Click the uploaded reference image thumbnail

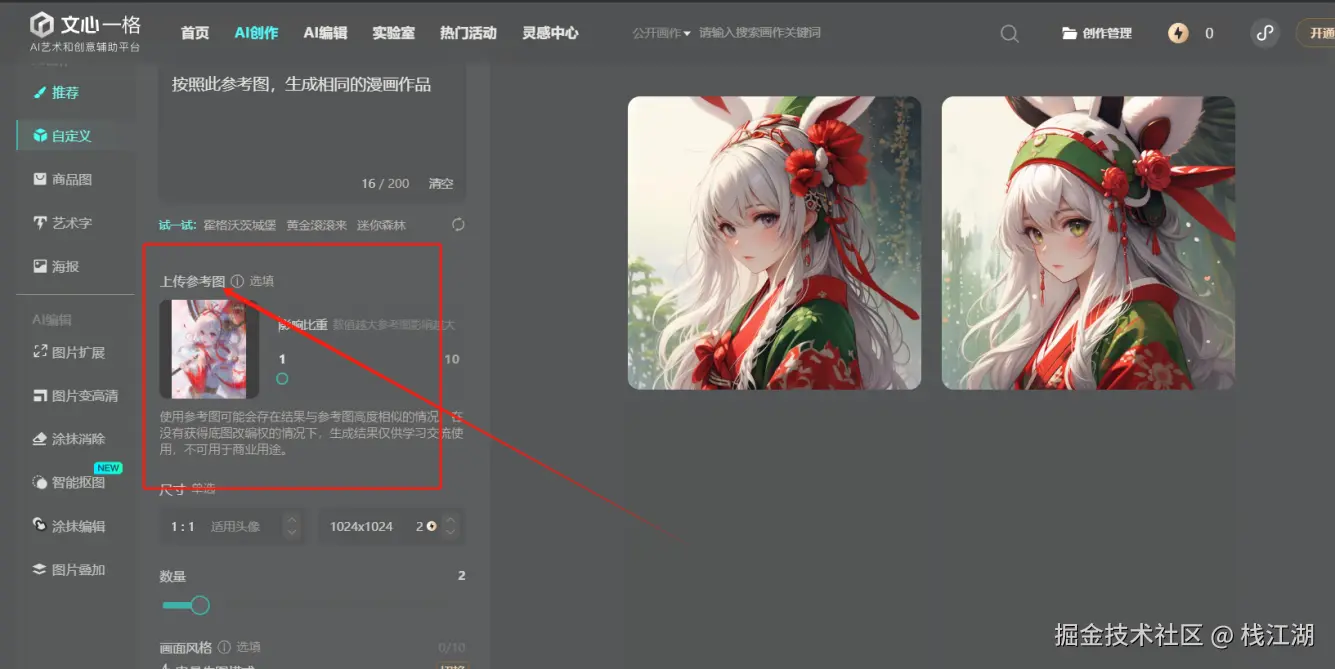(209, 349)
